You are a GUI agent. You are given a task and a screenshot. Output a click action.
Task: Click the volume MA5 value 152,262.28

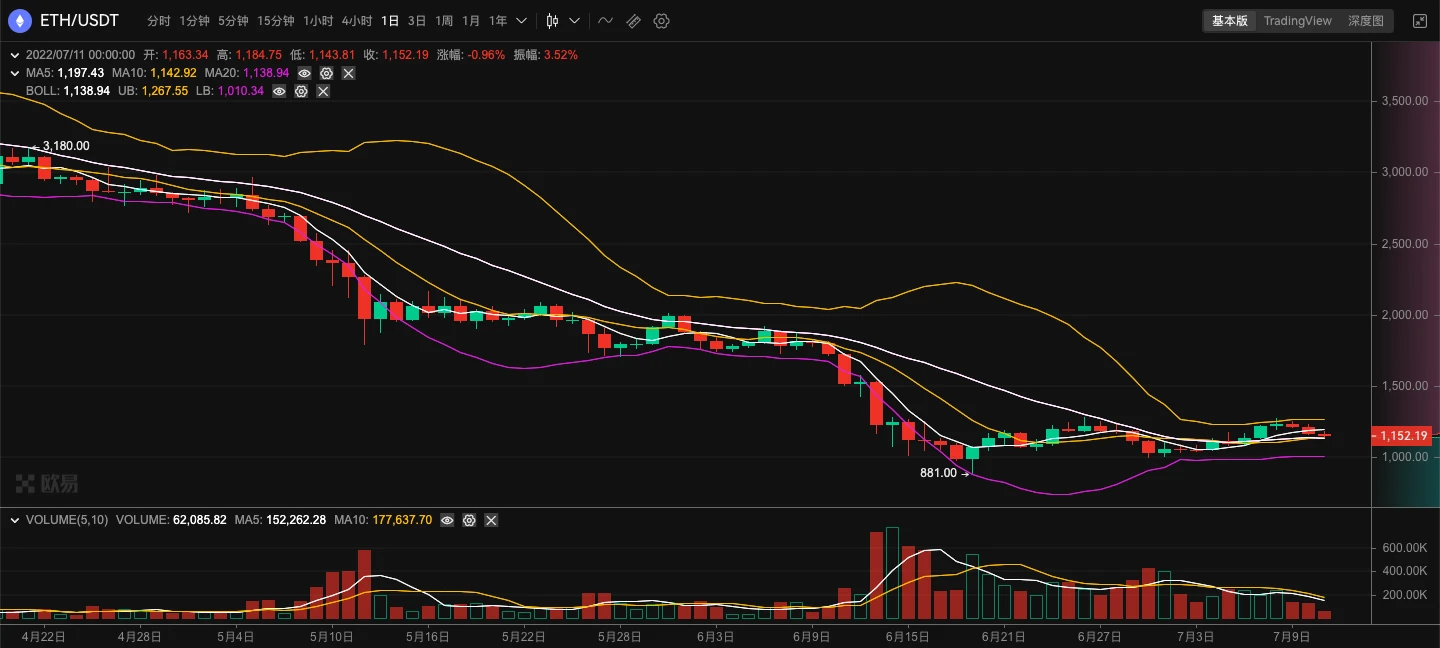[296, 520]
